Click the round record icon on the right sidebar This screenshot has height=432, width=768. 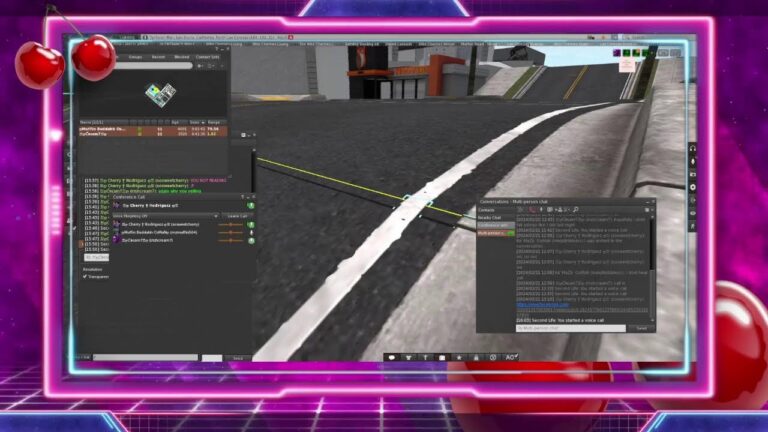point(693,187)
